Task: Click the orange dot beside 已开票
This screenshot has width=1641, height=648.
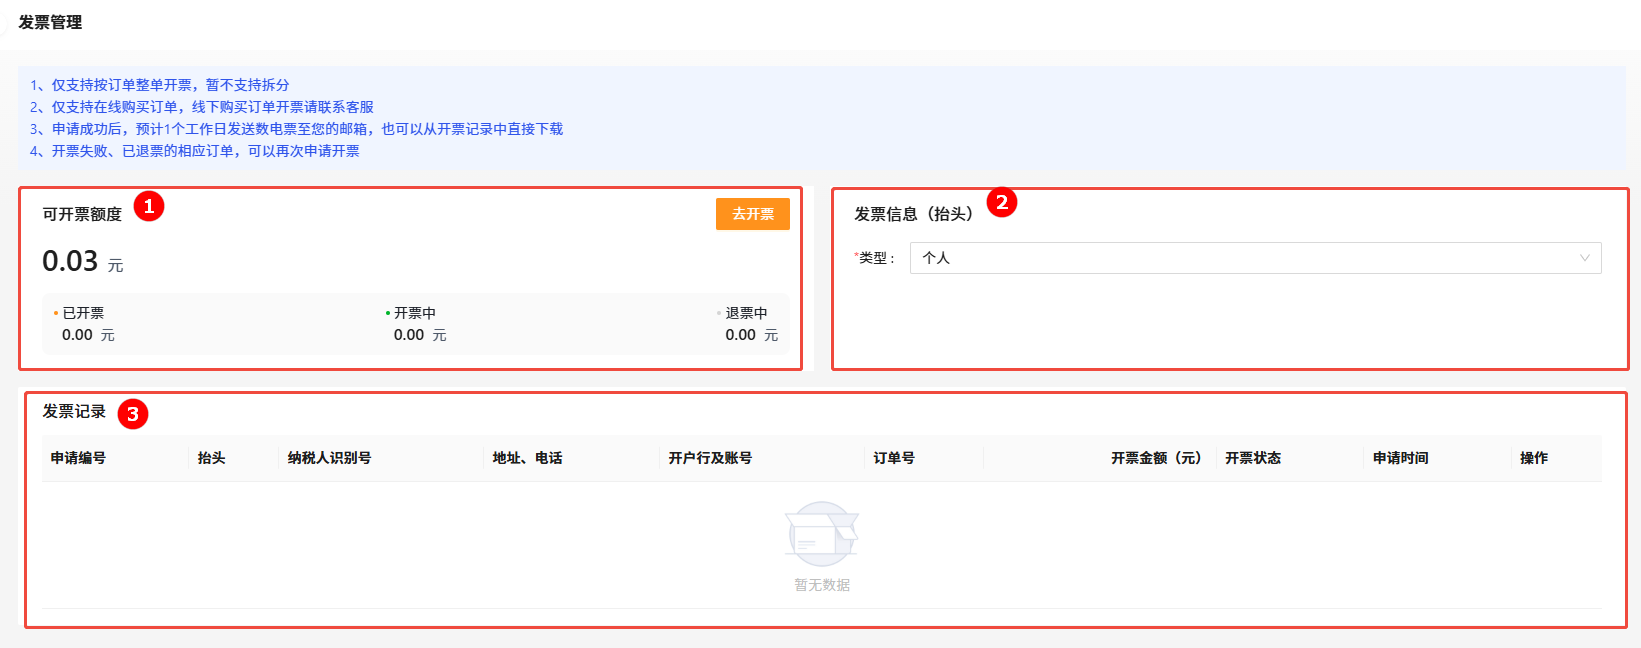Action: (x=56, y=313)
